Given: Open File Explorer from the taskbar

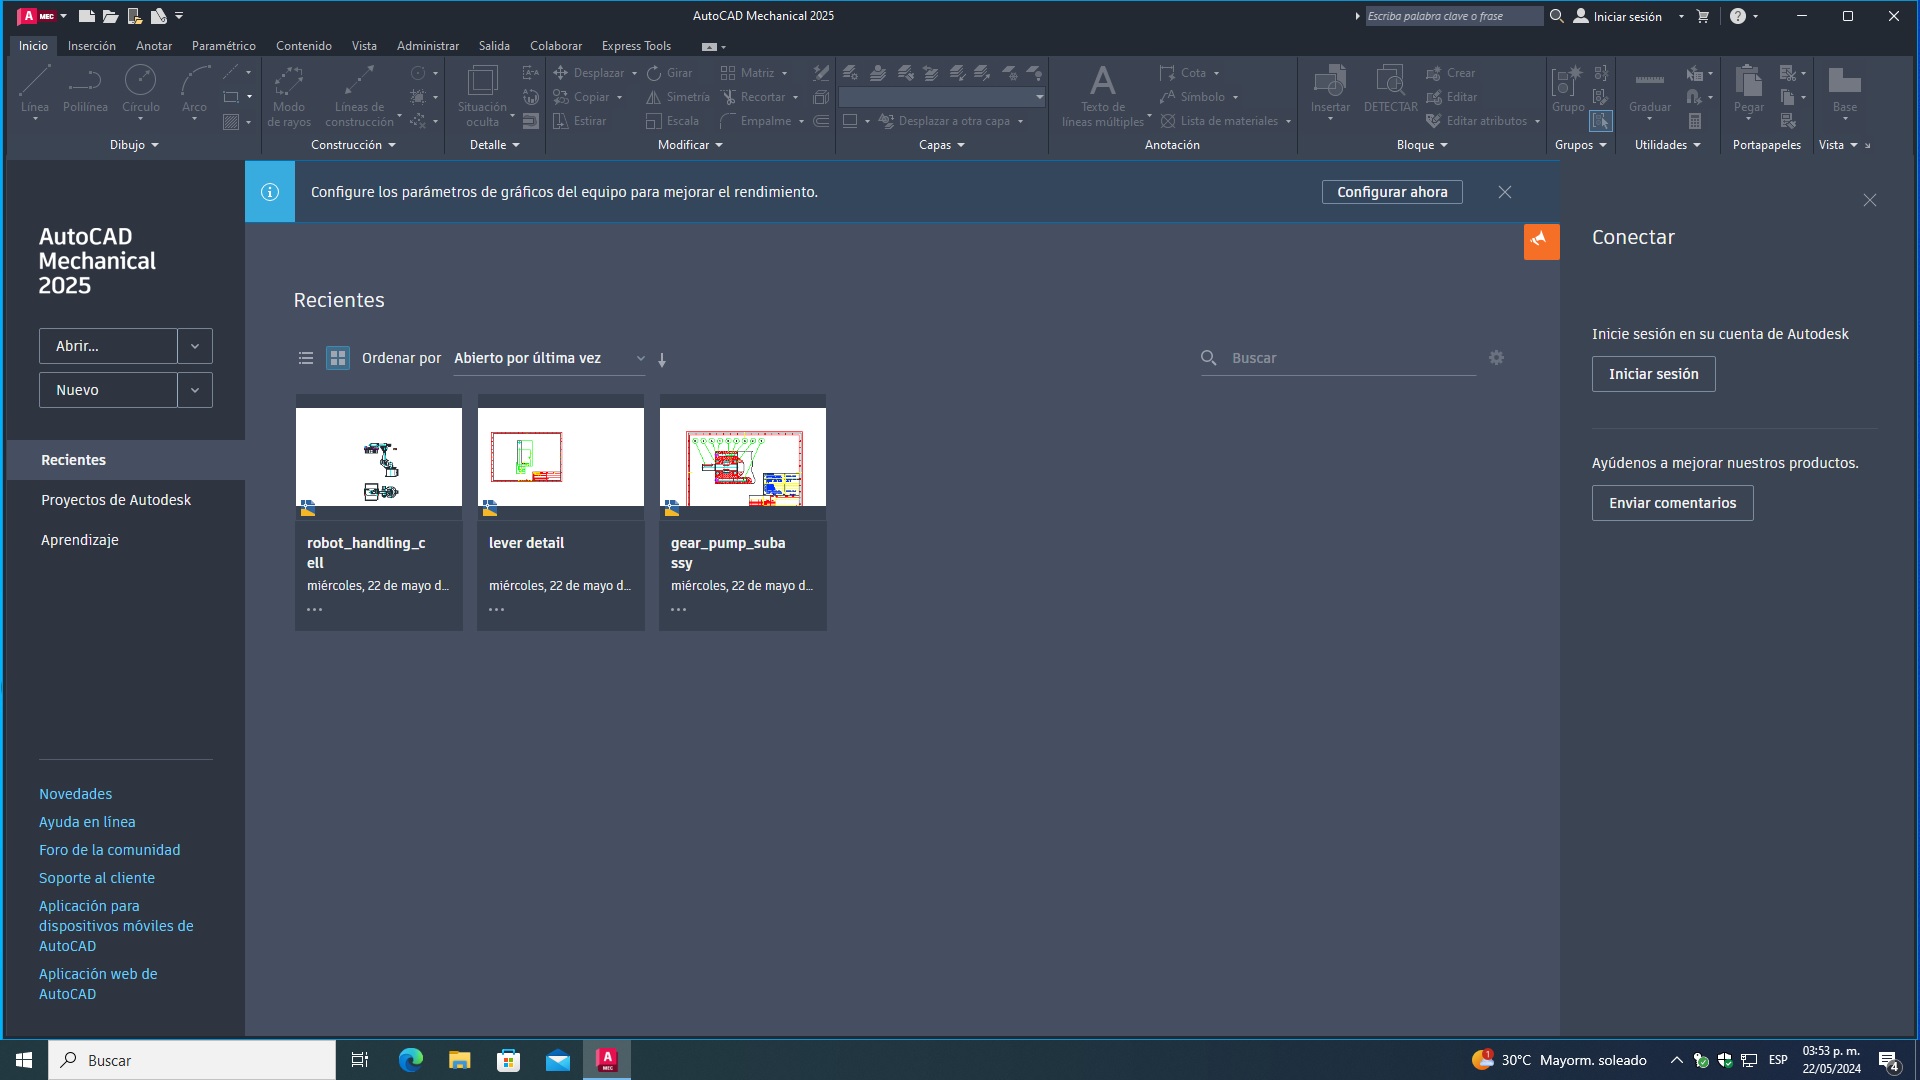Looking at the screenshot, I should (x=459, y=1060).
